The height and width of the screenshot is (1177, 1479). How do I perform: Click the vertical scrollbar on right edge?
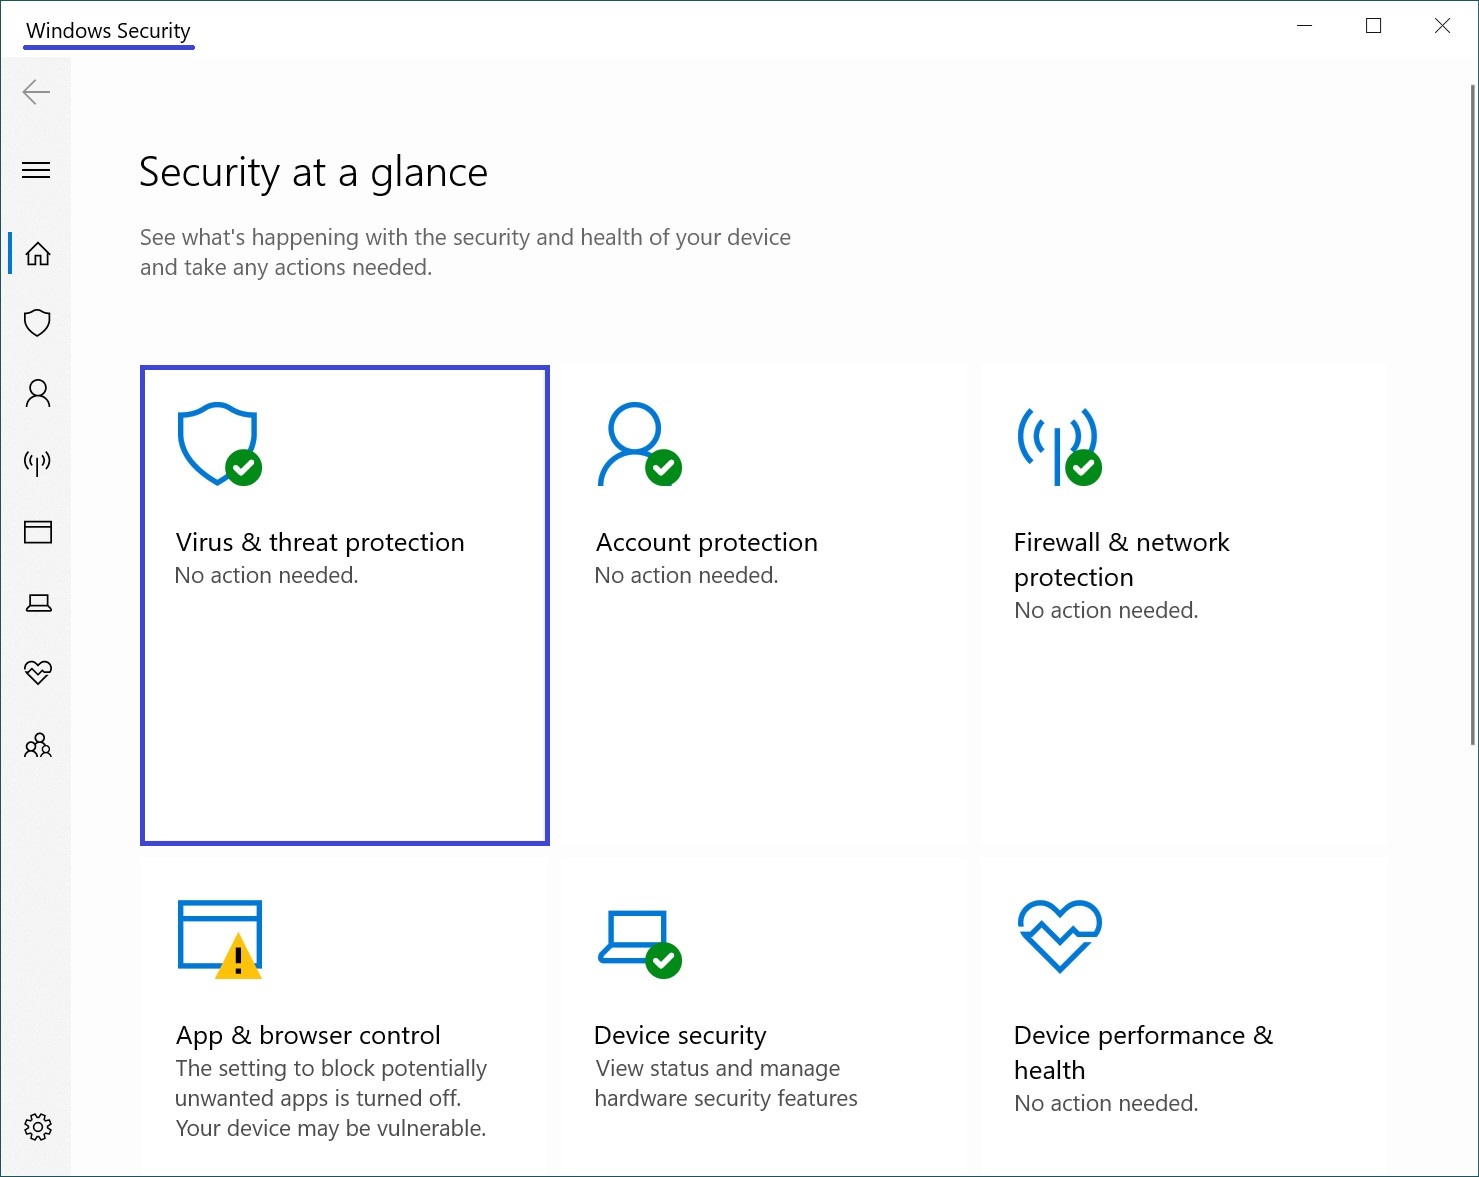(1472, 415)
